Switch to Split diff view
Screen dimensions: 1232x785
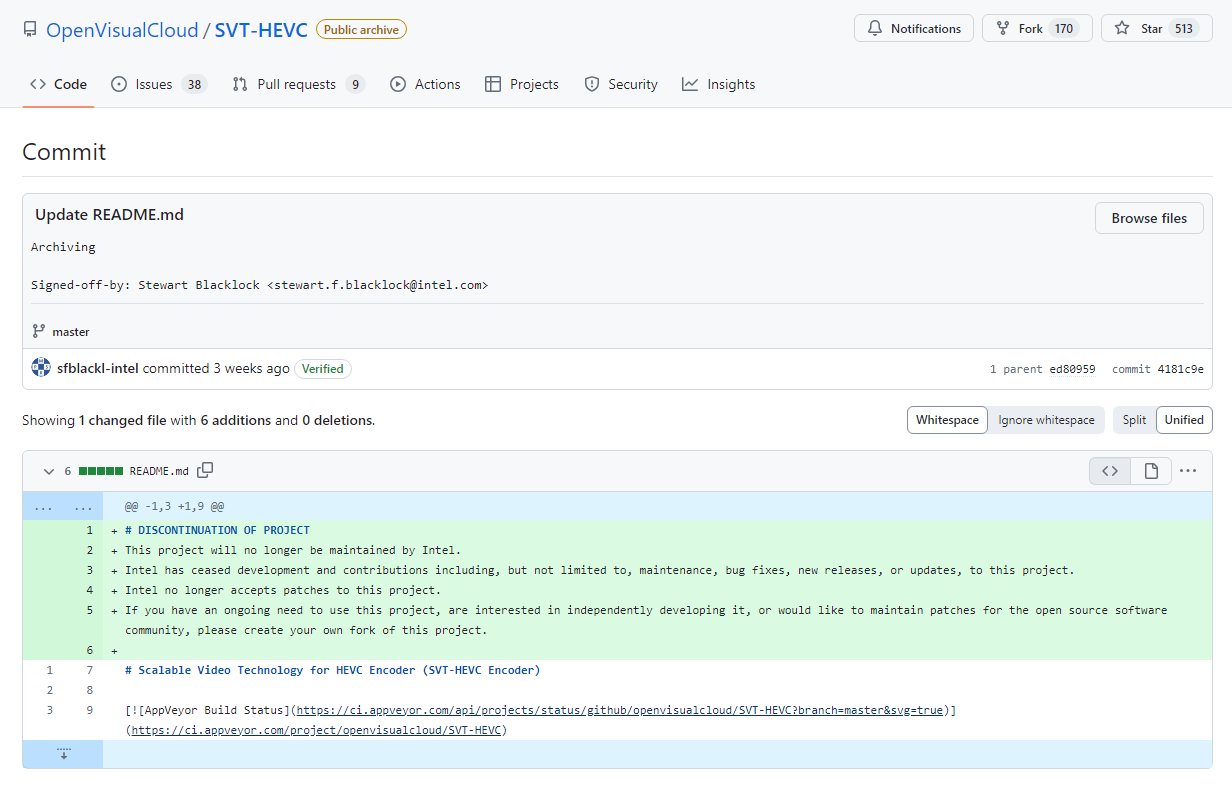click(x=1134, y=420)
